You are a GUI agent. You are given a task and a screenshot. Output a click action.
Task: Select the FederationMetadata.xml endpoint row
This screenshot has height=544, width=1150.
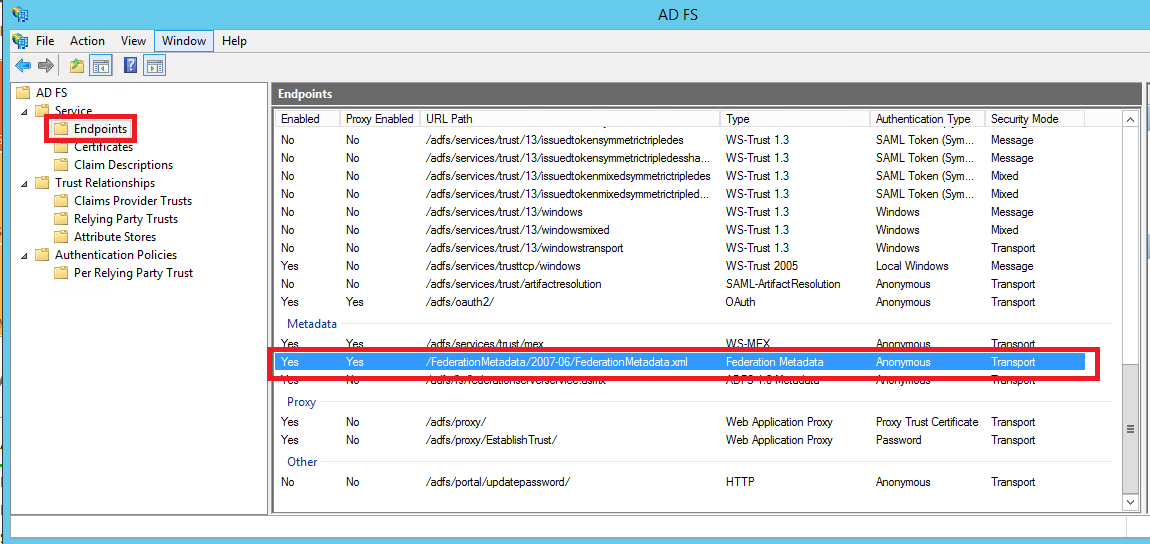point(680,361)
